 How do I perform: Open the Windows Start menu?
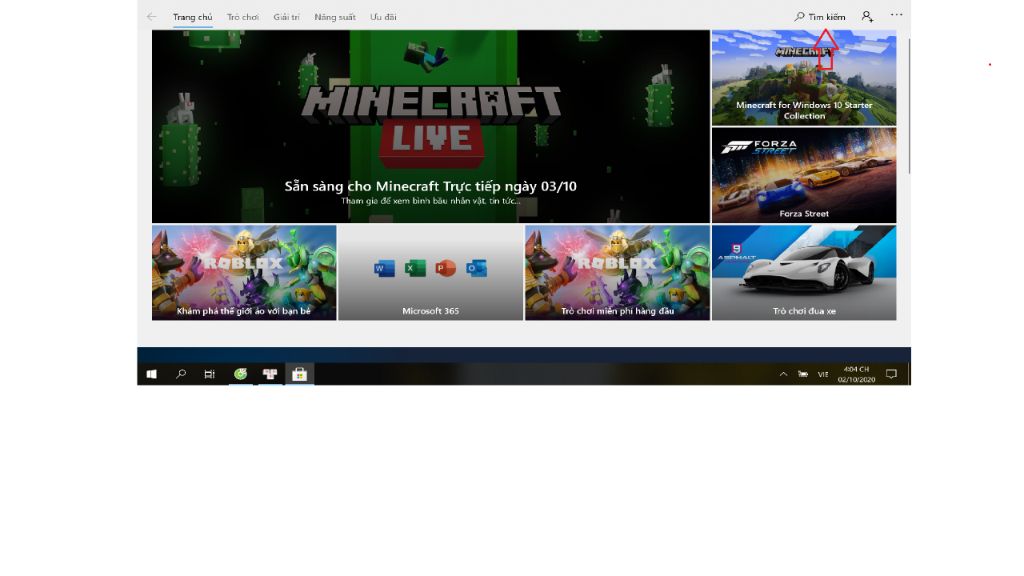[152, 374]
